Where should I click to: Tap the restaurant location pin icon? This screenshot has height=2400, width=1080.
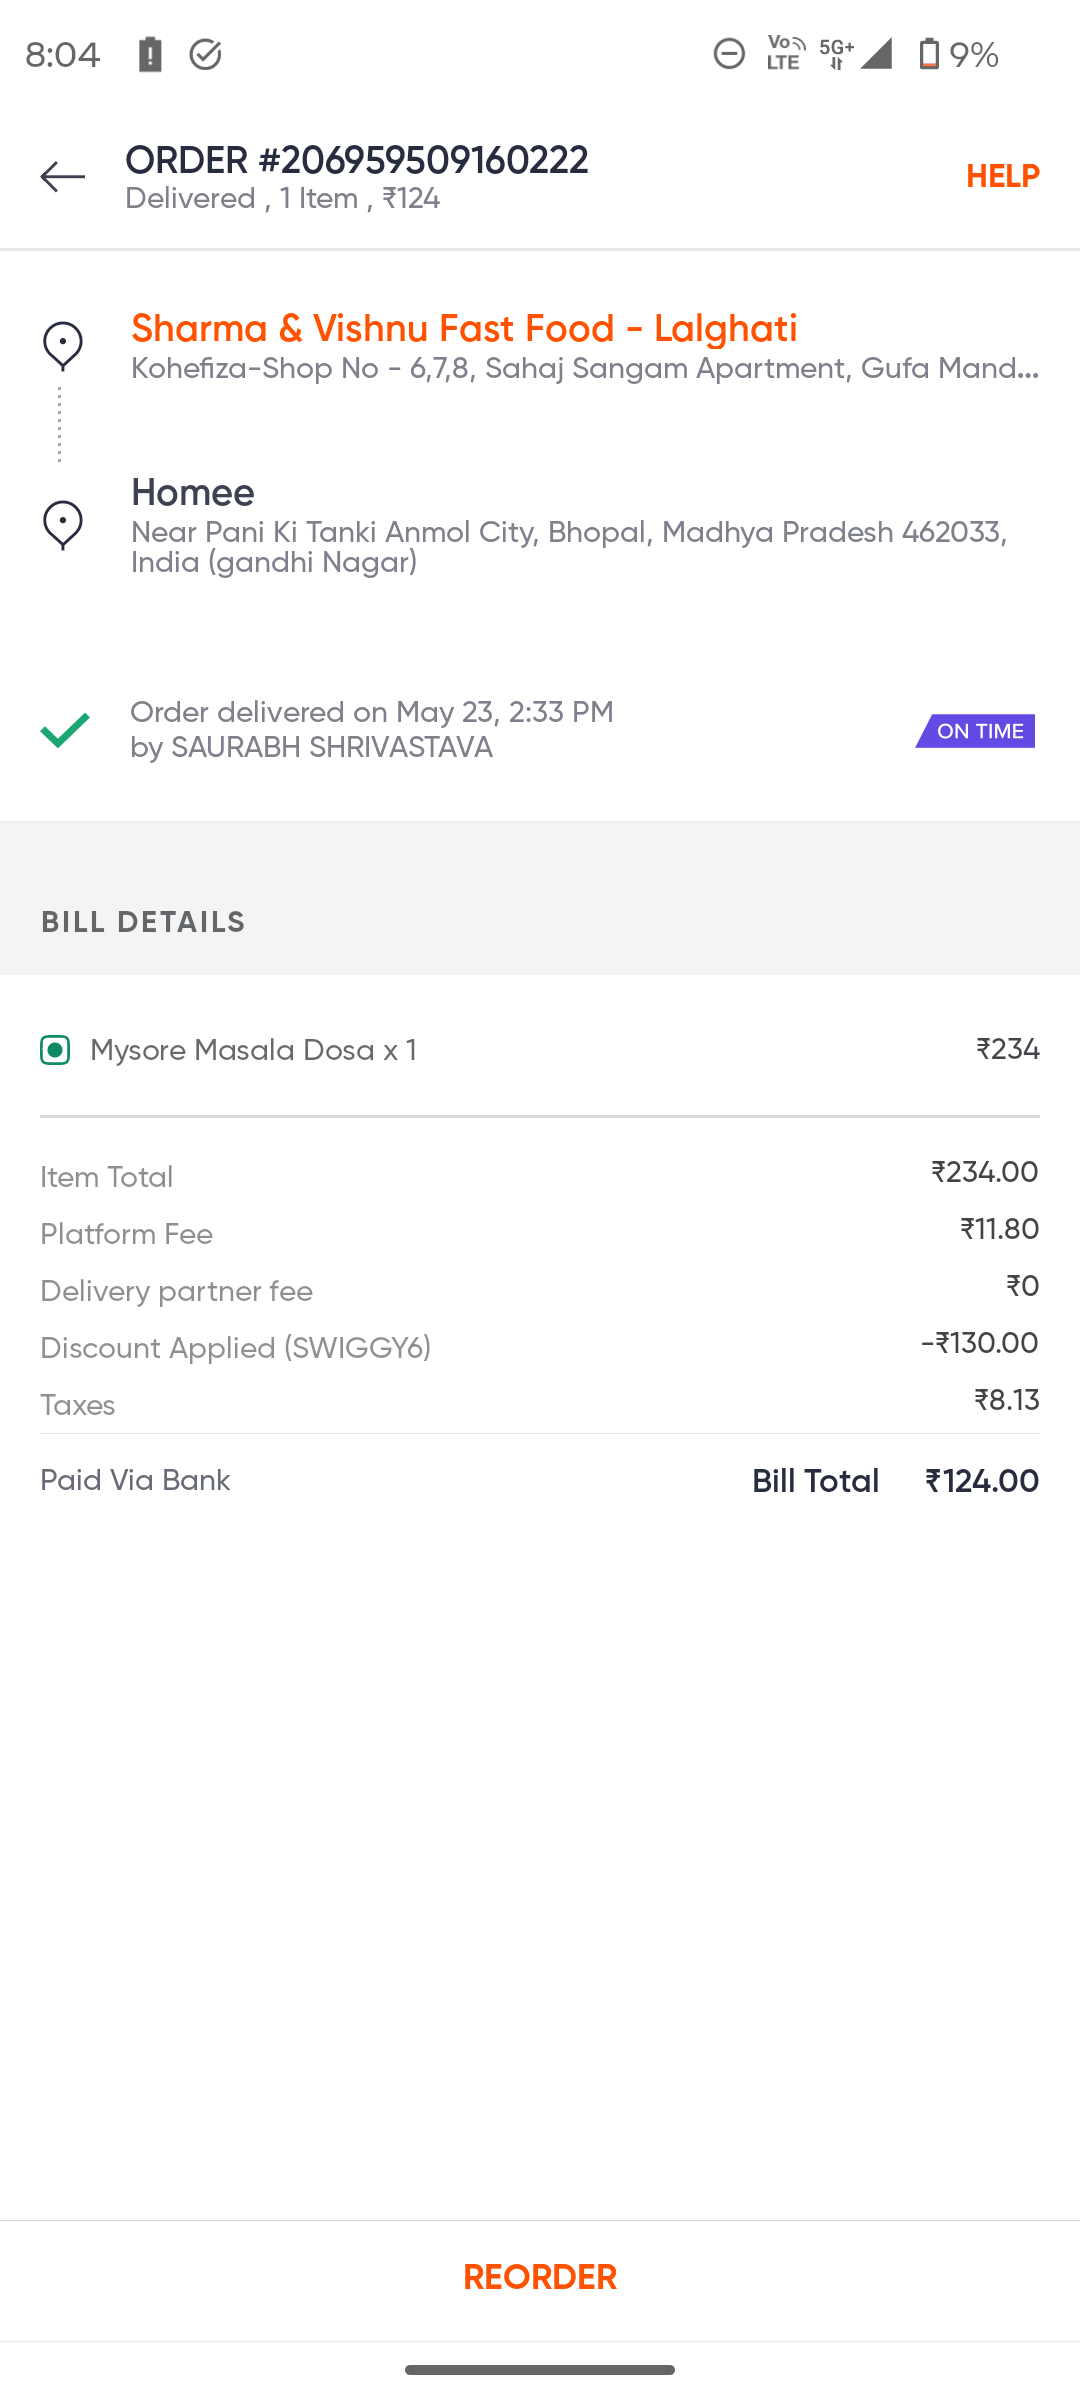(62, 346)
